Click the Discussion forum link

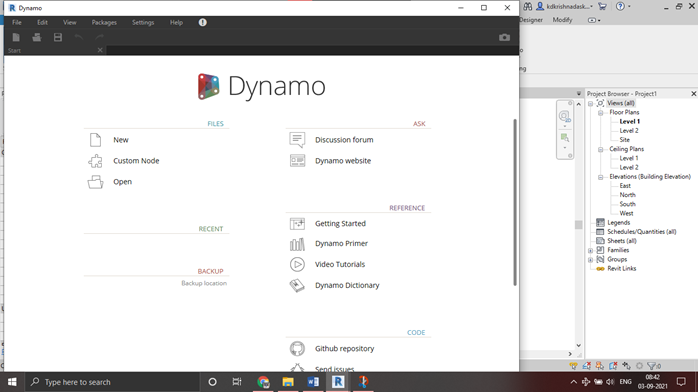pos(344,140)
